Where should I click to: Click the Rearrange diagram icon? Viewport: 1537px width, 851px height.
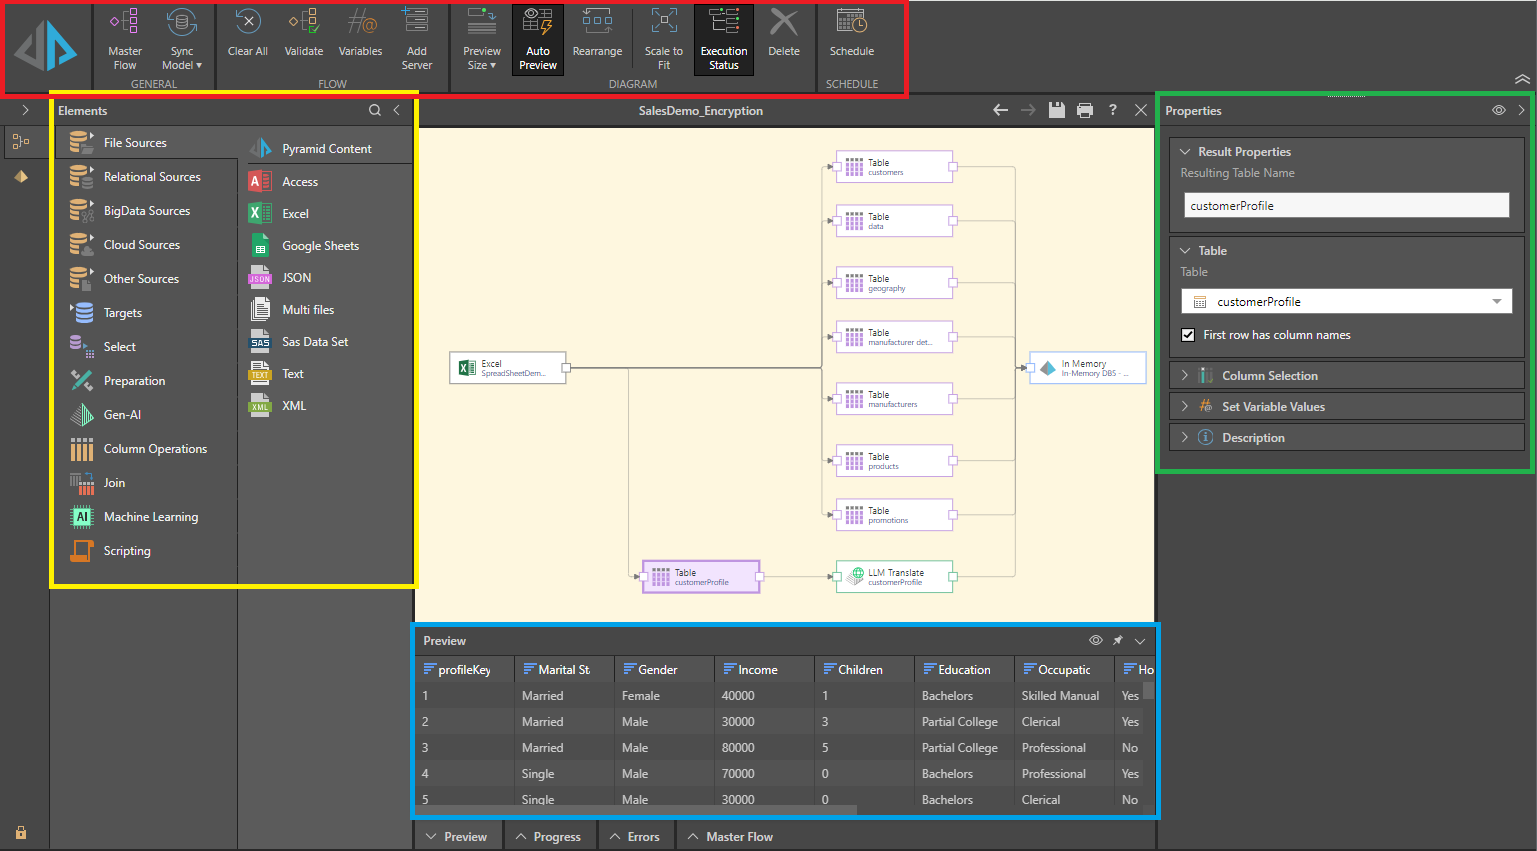pyautogui.click(x=597, y=38)
